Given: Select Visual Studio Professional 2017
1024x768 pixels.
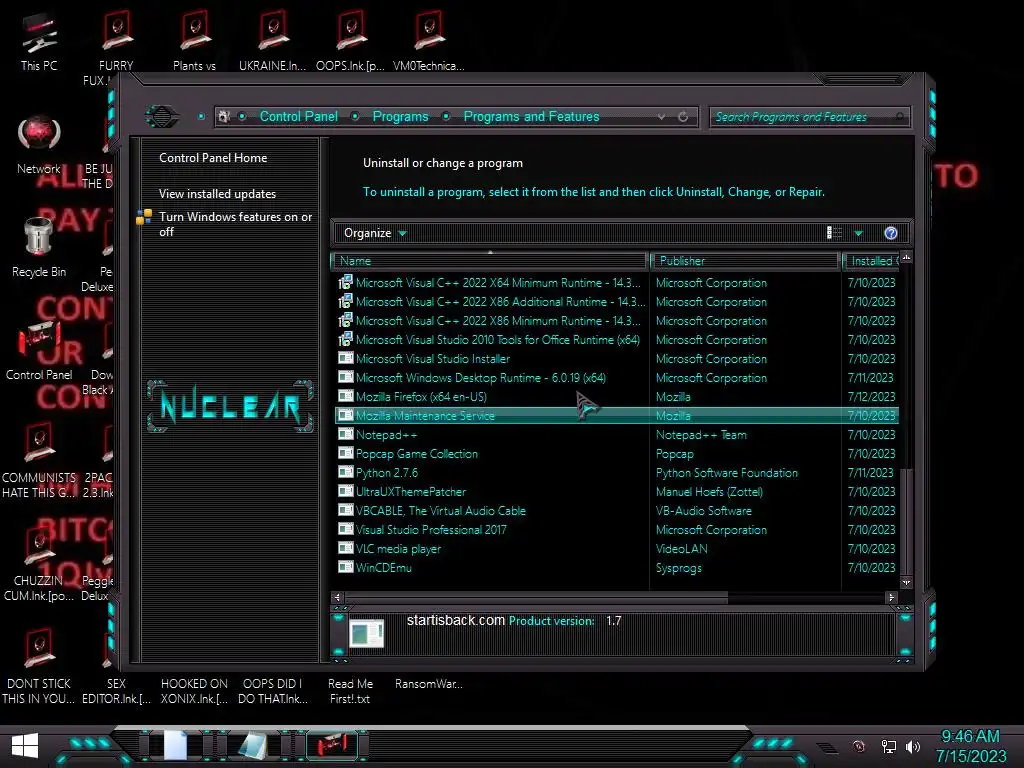Looking at the screenshot, I should pyautogui.click(x=616, y=529).
